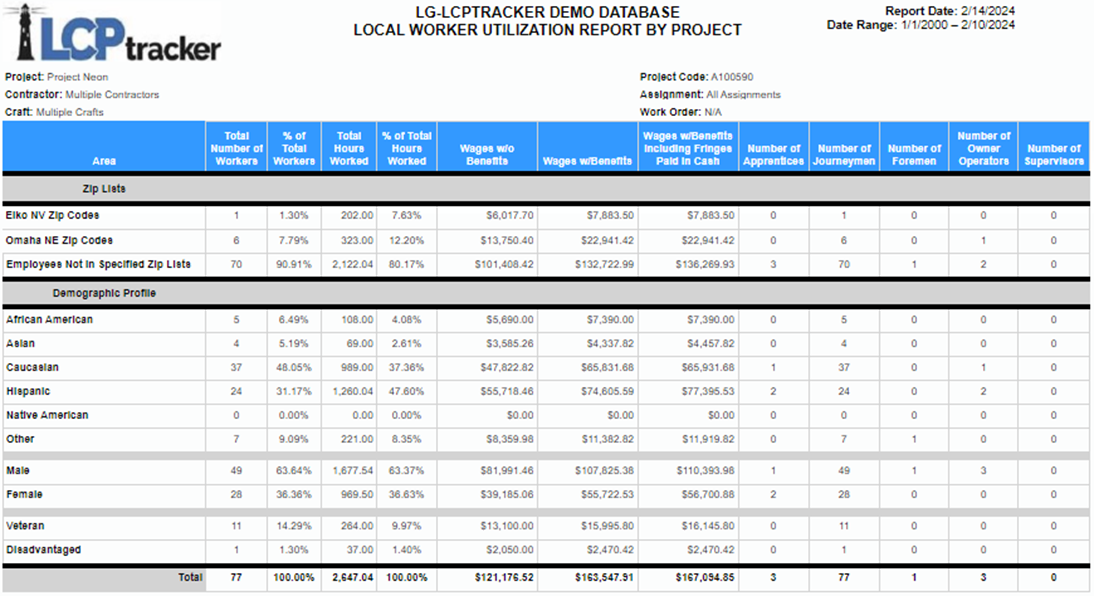Viewport: 1094px width, 596px height.
Task: Click grand total $167,094.85 cell
Action: (x=705, y=577)
